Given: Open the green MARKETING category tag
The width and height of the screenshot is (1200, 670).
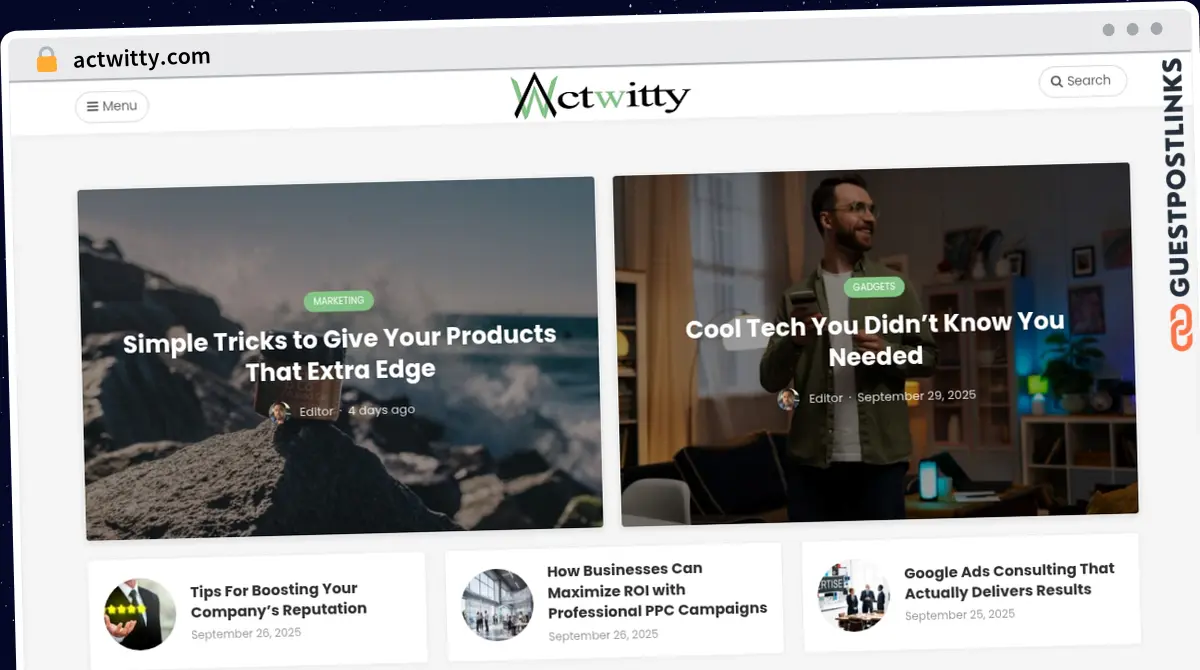Looking at the screenshot, I should click(339, 300).
